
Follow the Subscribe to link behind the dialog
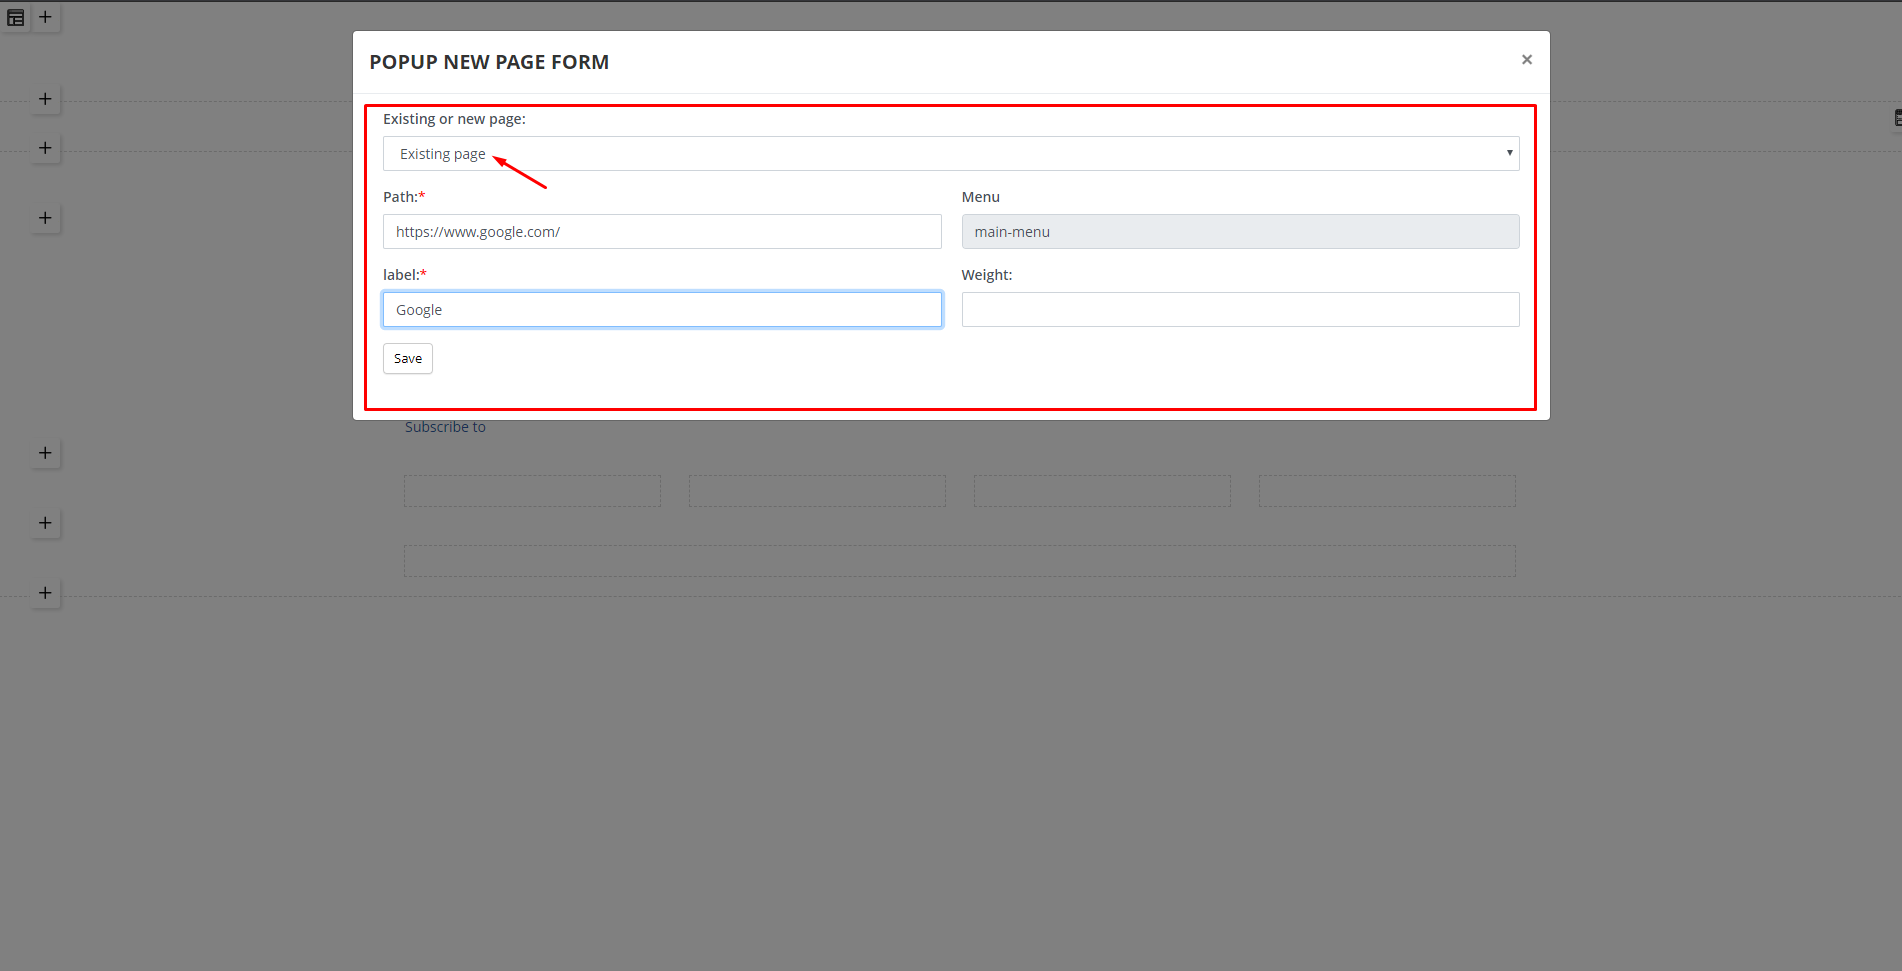(x=445, y=427)
